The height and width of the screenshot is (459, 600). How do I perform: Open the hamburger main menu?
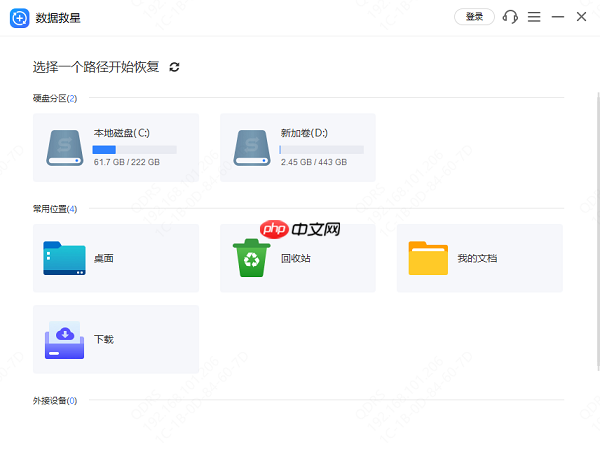pos(535,17)
